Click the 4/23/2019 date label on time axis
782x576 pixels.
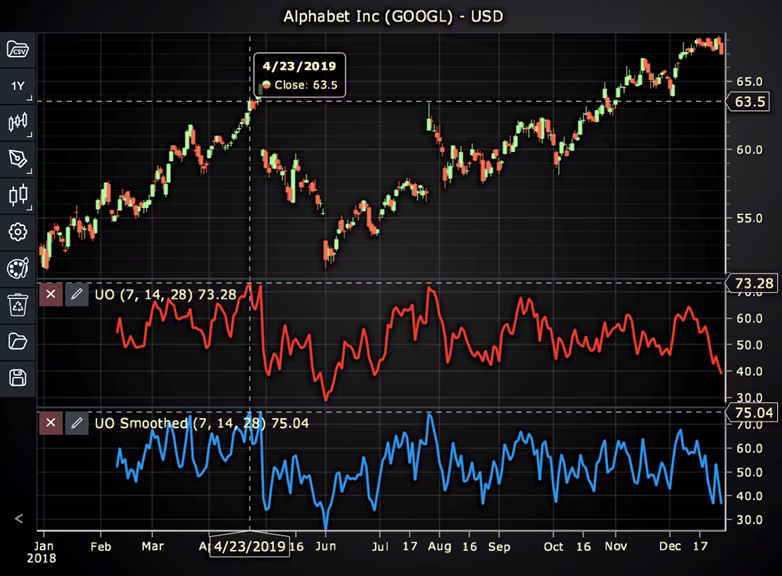click(x=249, y=546)
